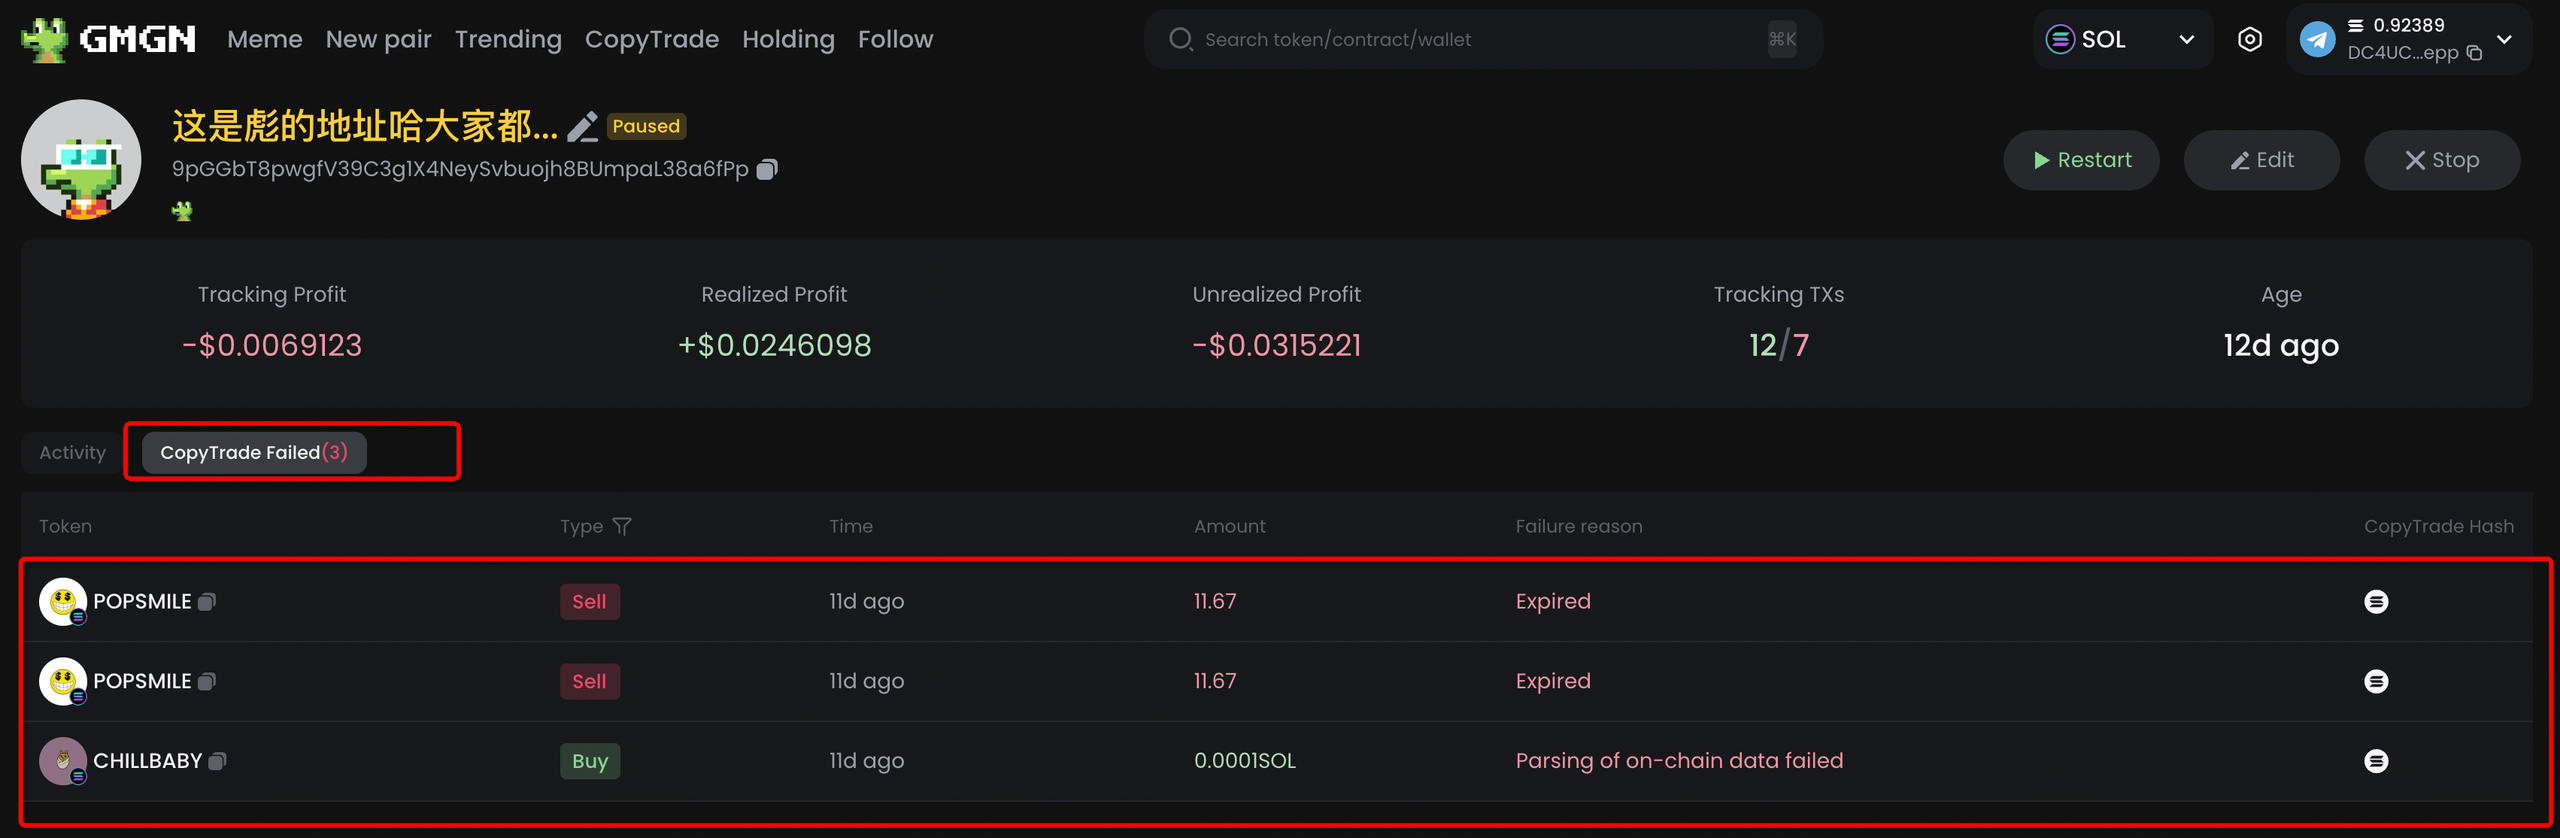
Task: Click the wallet avatar picture
Action: [x=81, y=160]
